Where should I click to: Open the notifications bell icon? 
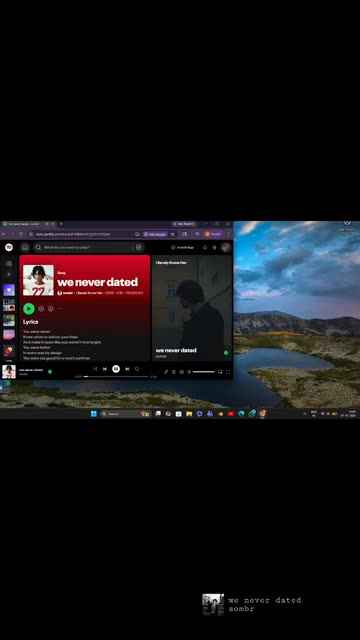[204, 247]
